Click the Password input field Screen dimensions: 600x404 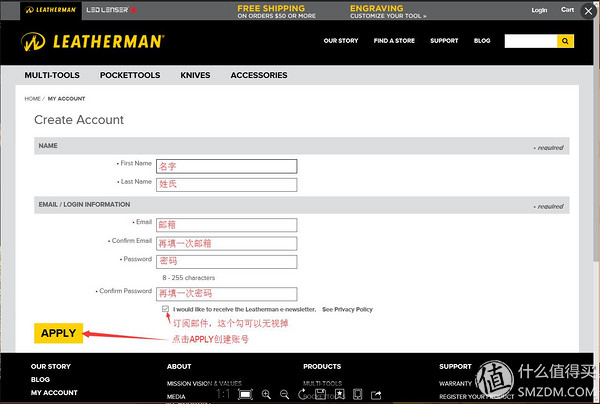(x=227, y=262)
